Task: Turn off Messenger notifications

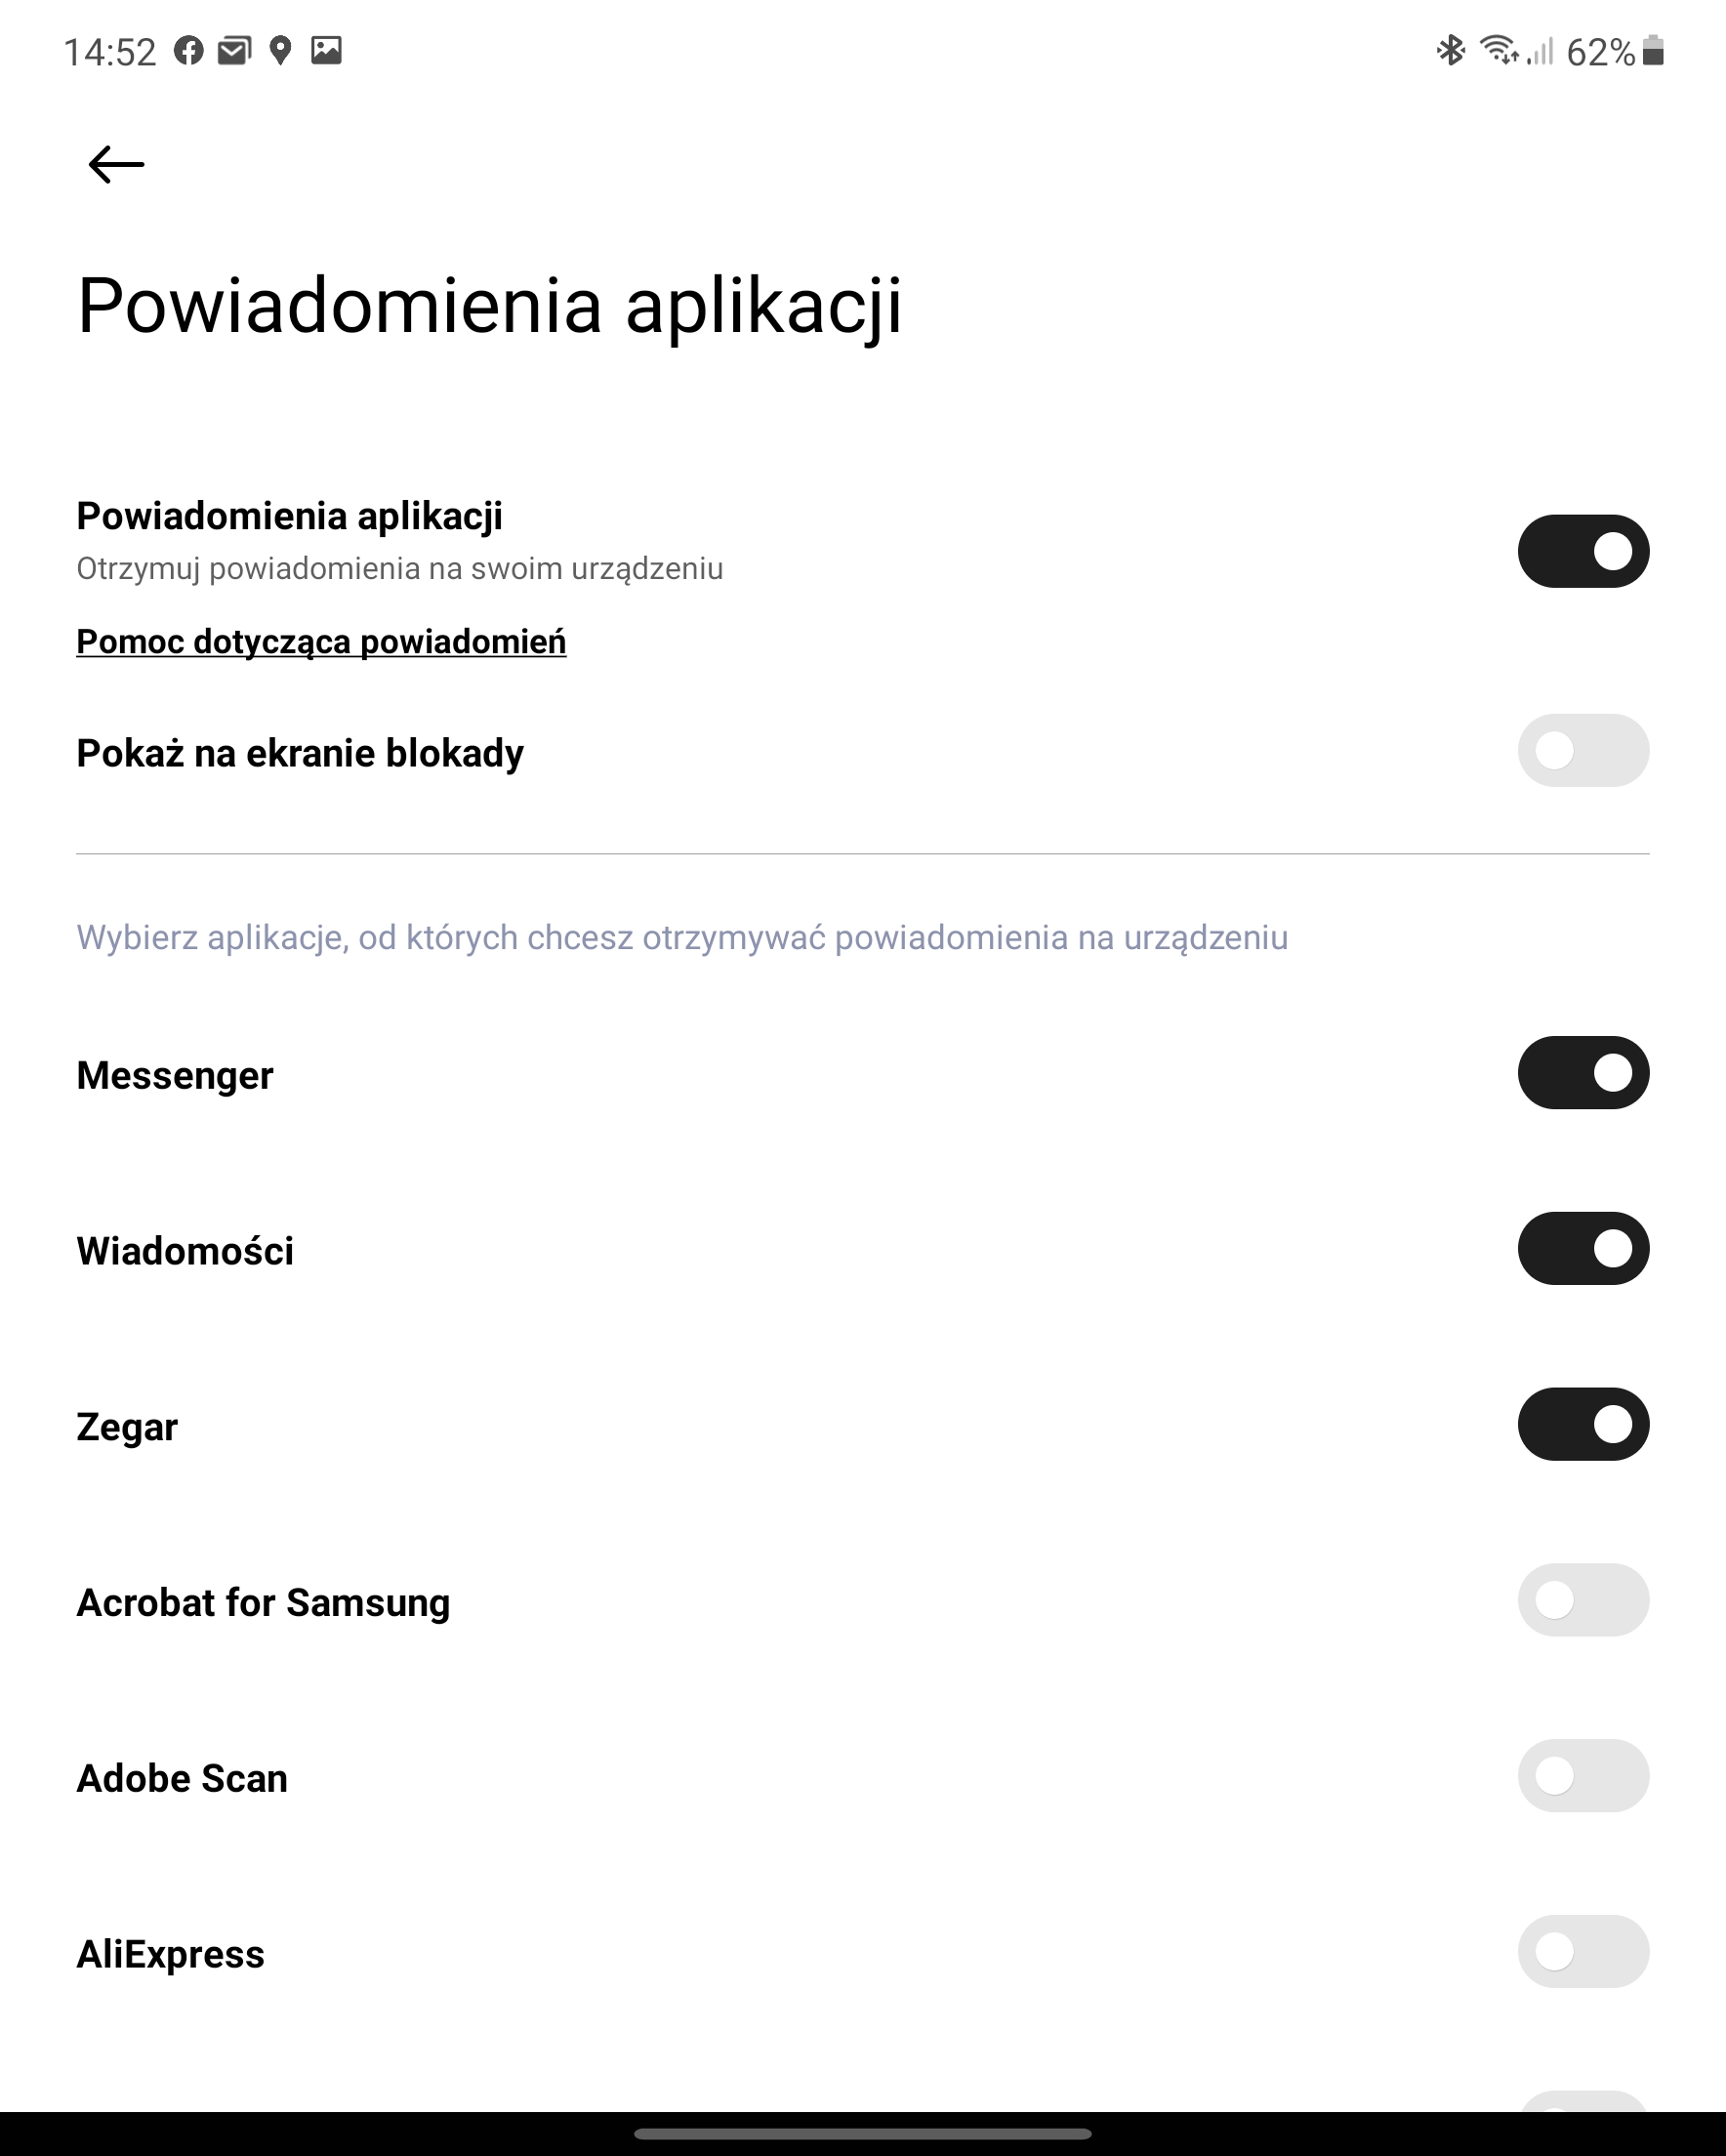Action: 1583,1073
